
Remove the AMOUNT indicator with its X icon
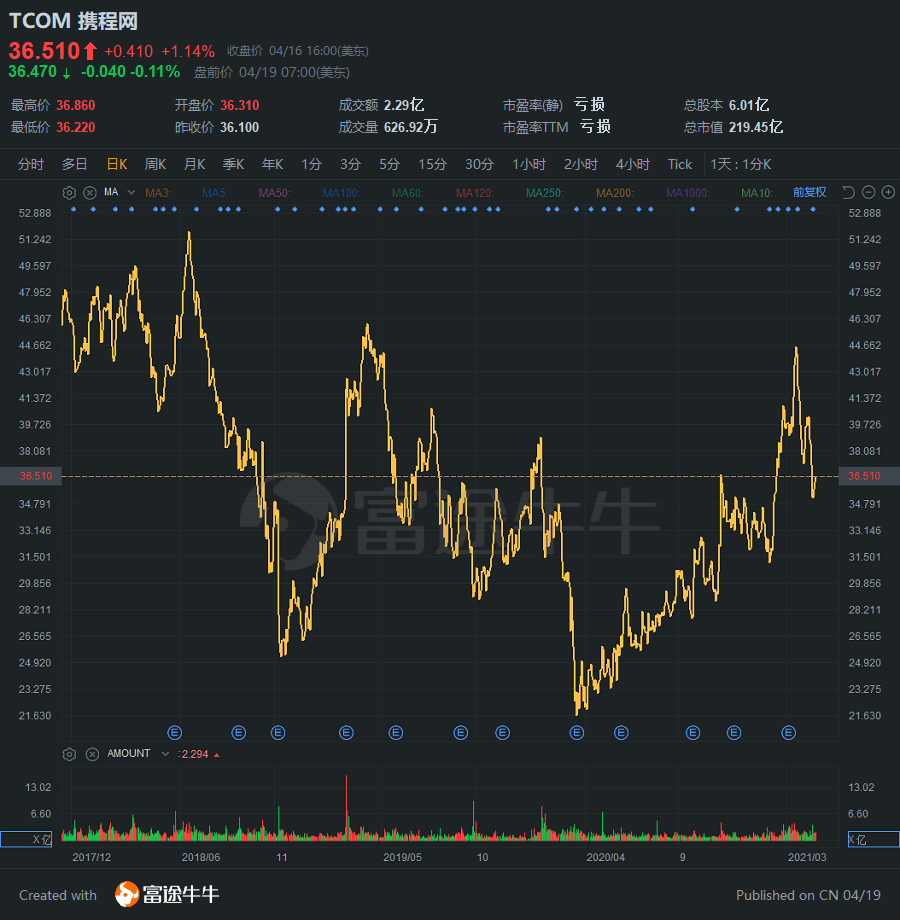(92, 755)
